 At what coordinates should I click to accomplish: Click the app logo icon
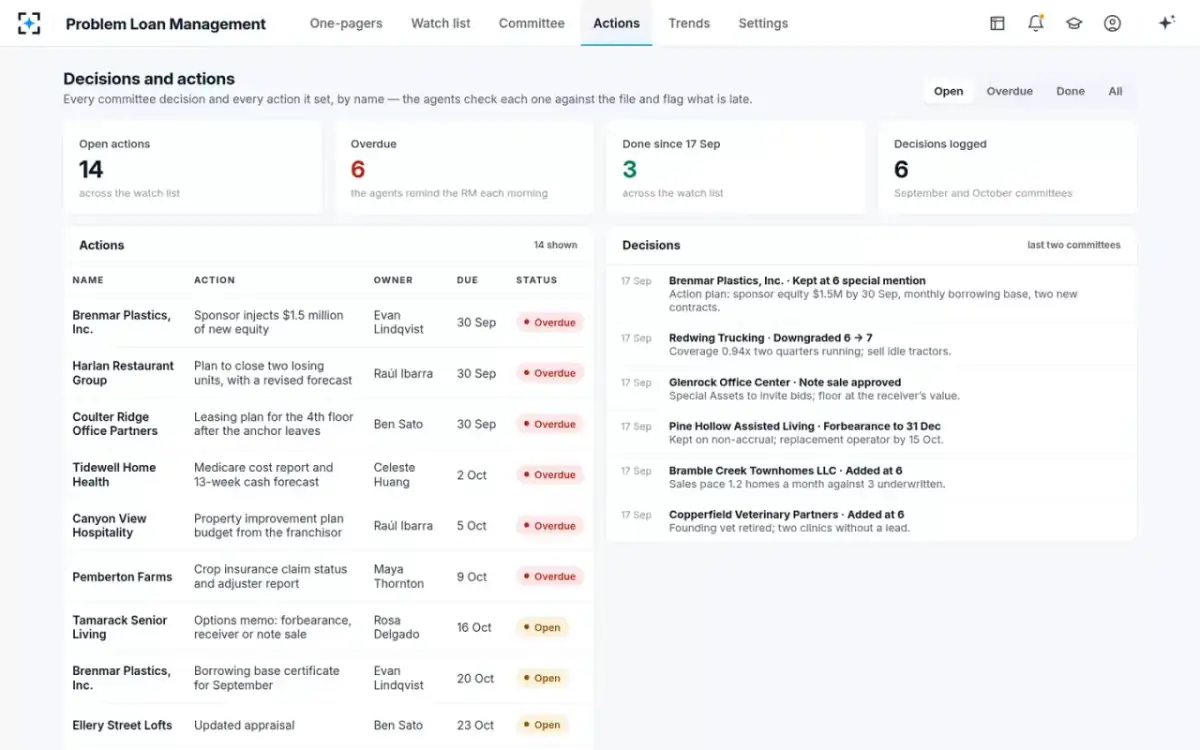[x=29, y=23]
